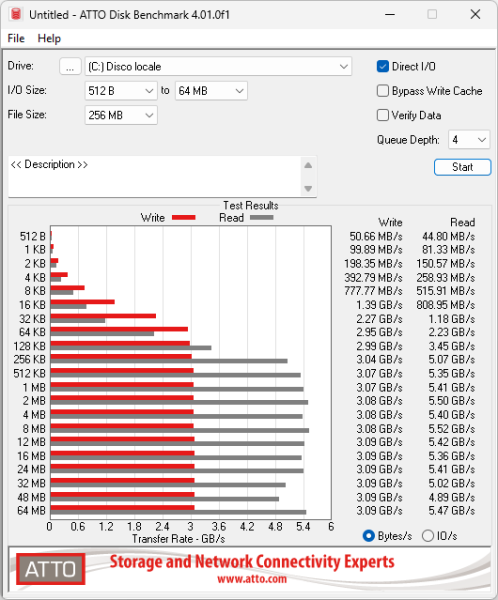This screenshot has height=600, width=498.
Task: Enable Bypass Write Cache
Action: (383, 91)
